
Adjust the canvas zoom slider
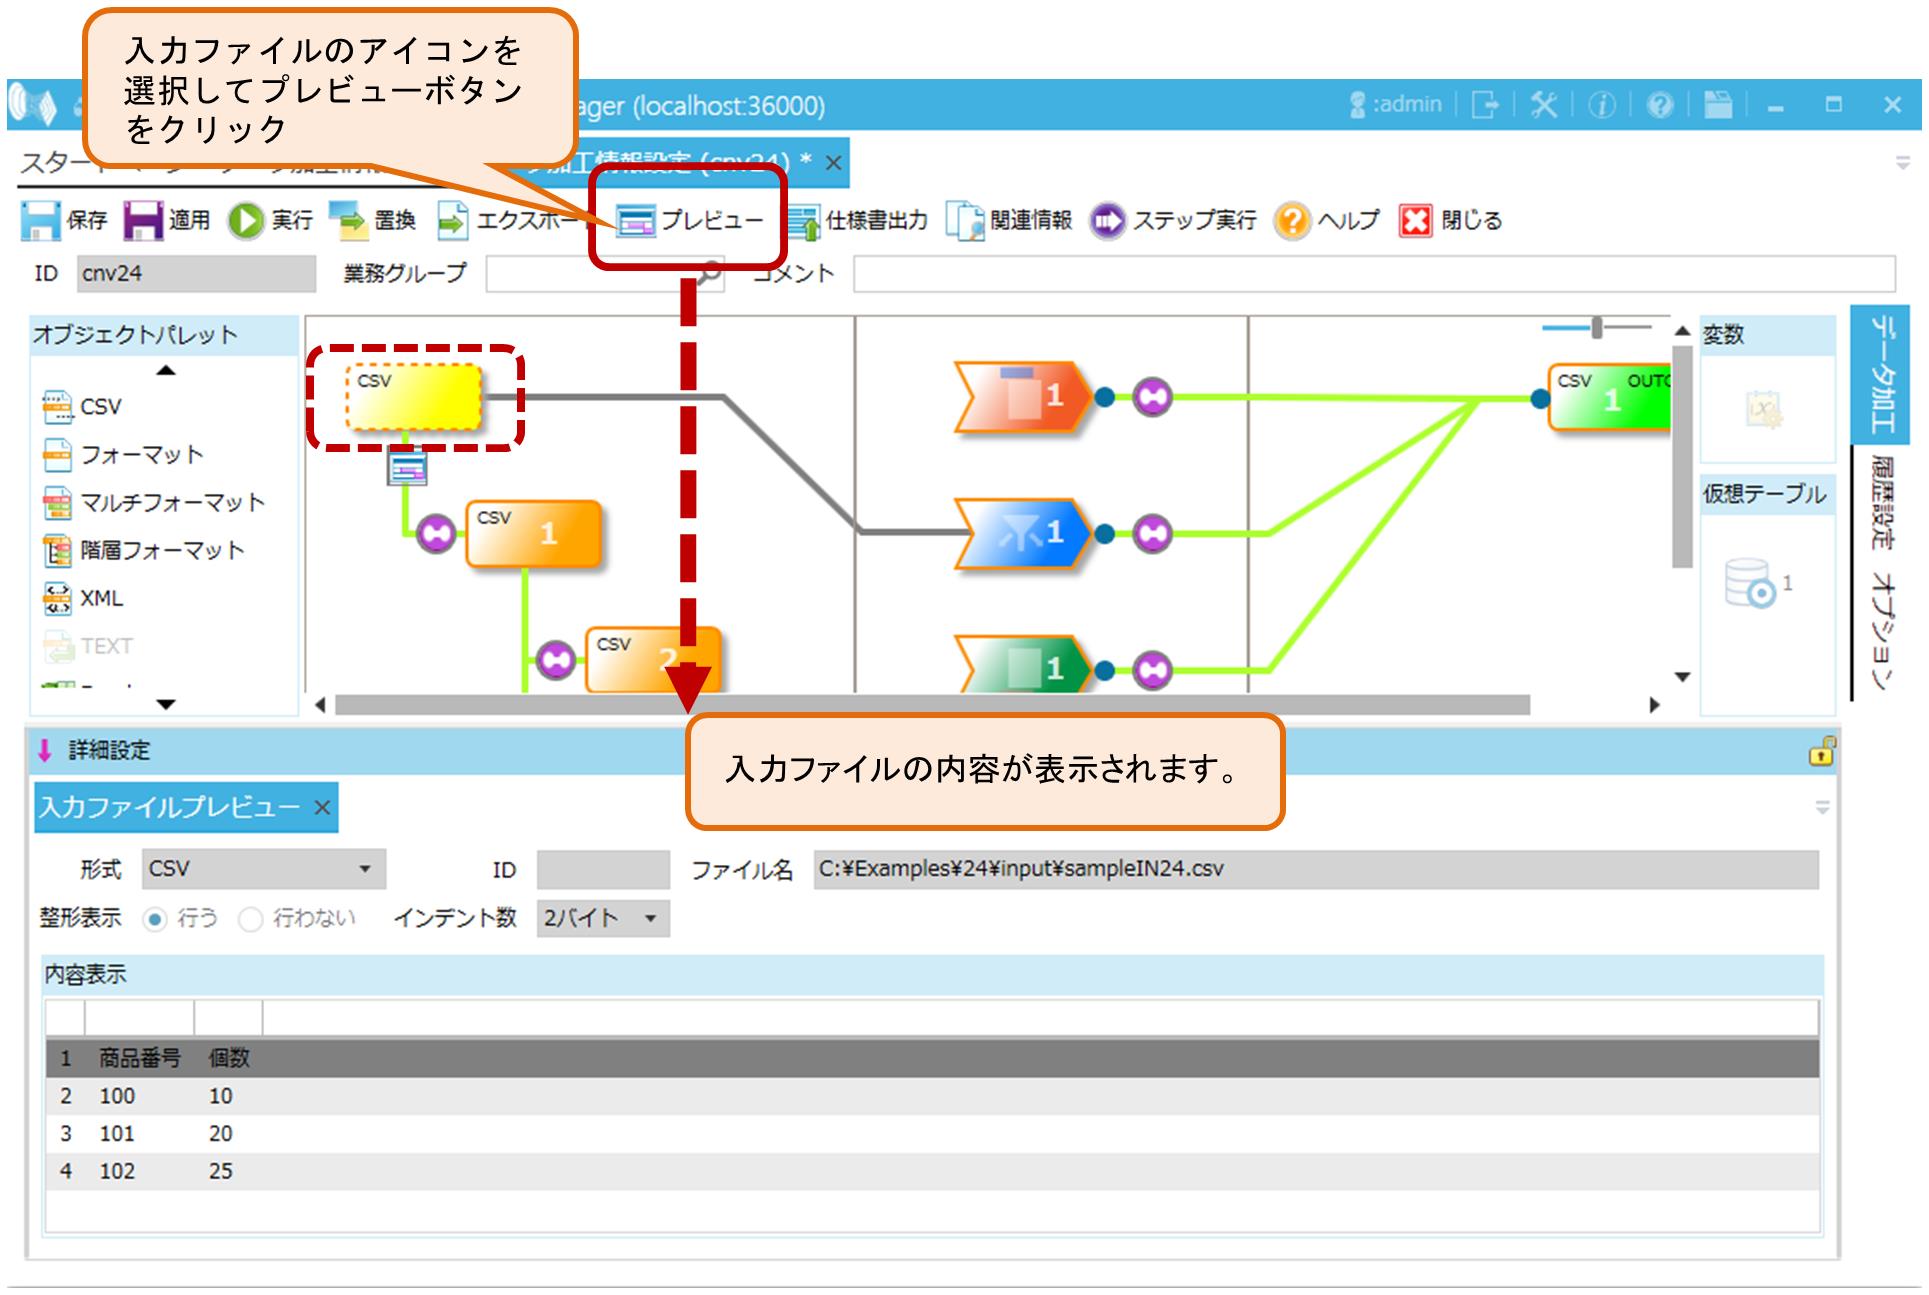[1597, 327]
